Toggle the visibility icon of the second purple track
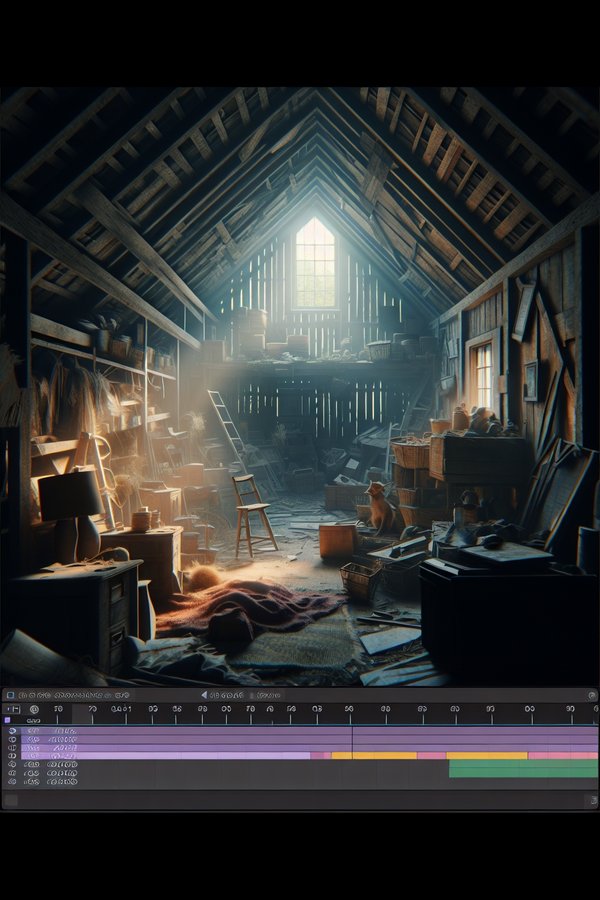Image resolution: width=600 pixels, height=900 pixels. point(13,740)
